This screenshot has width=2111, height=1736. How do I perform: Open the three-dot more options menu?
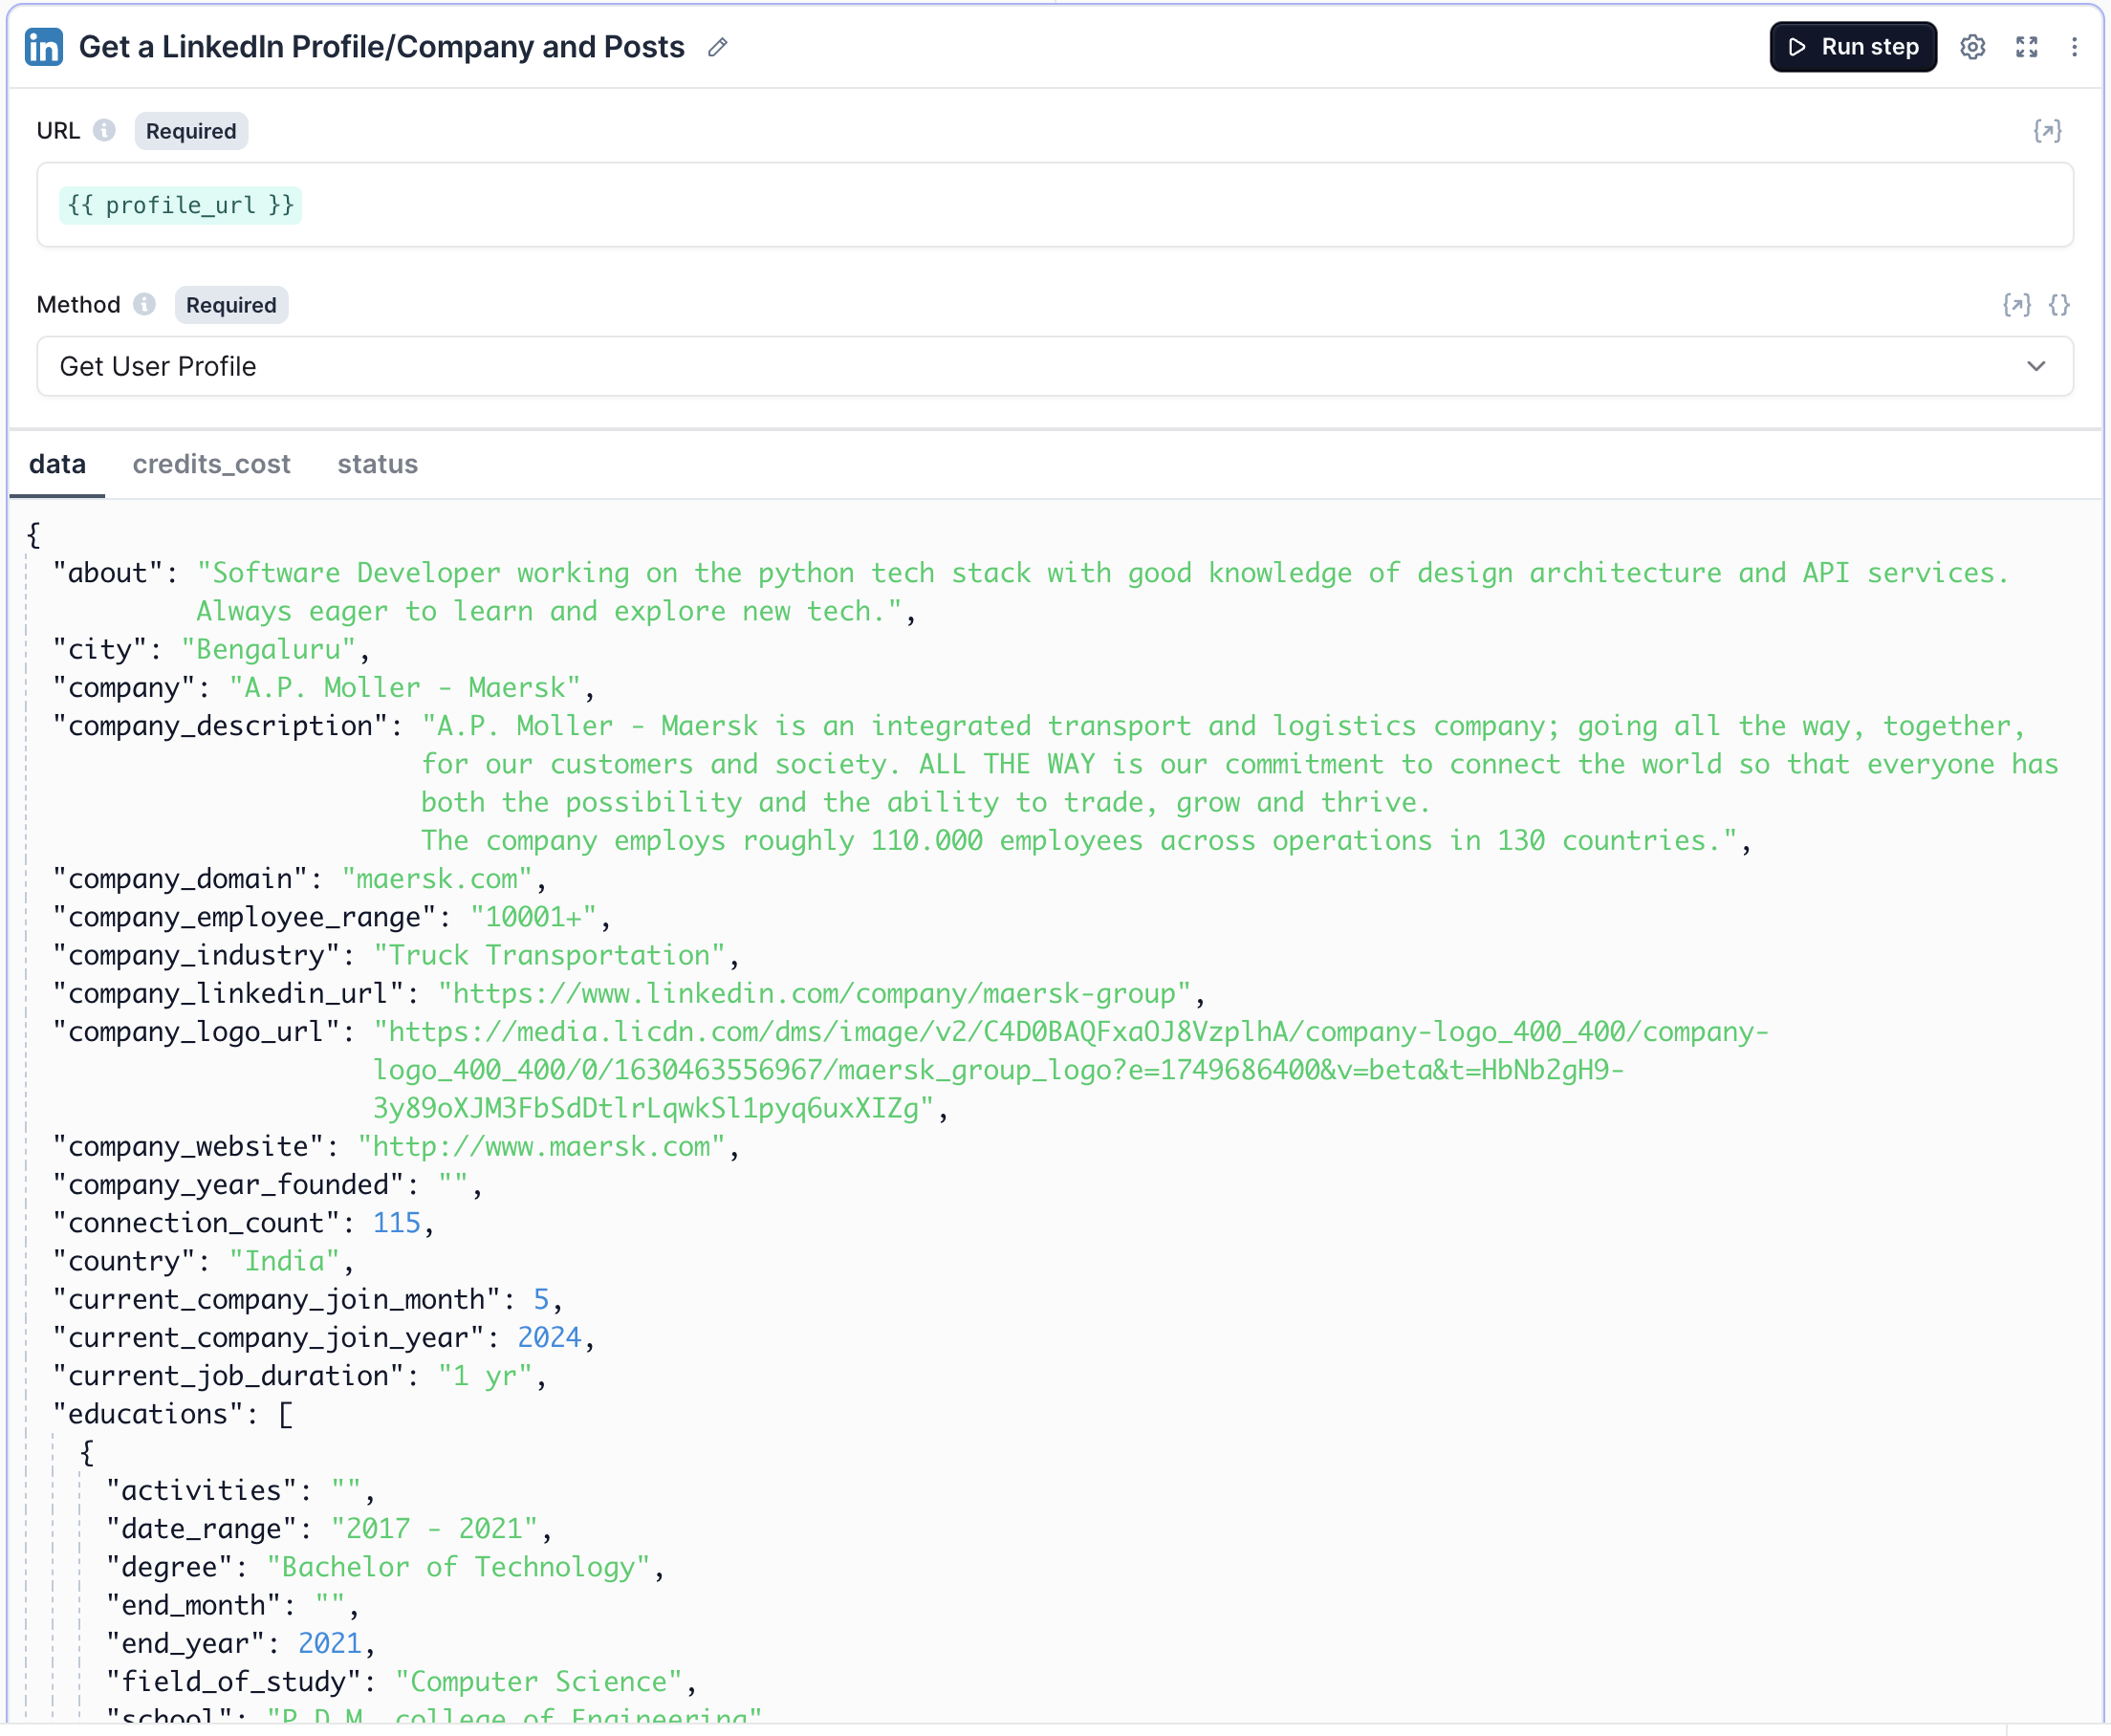pos(2074,47)
